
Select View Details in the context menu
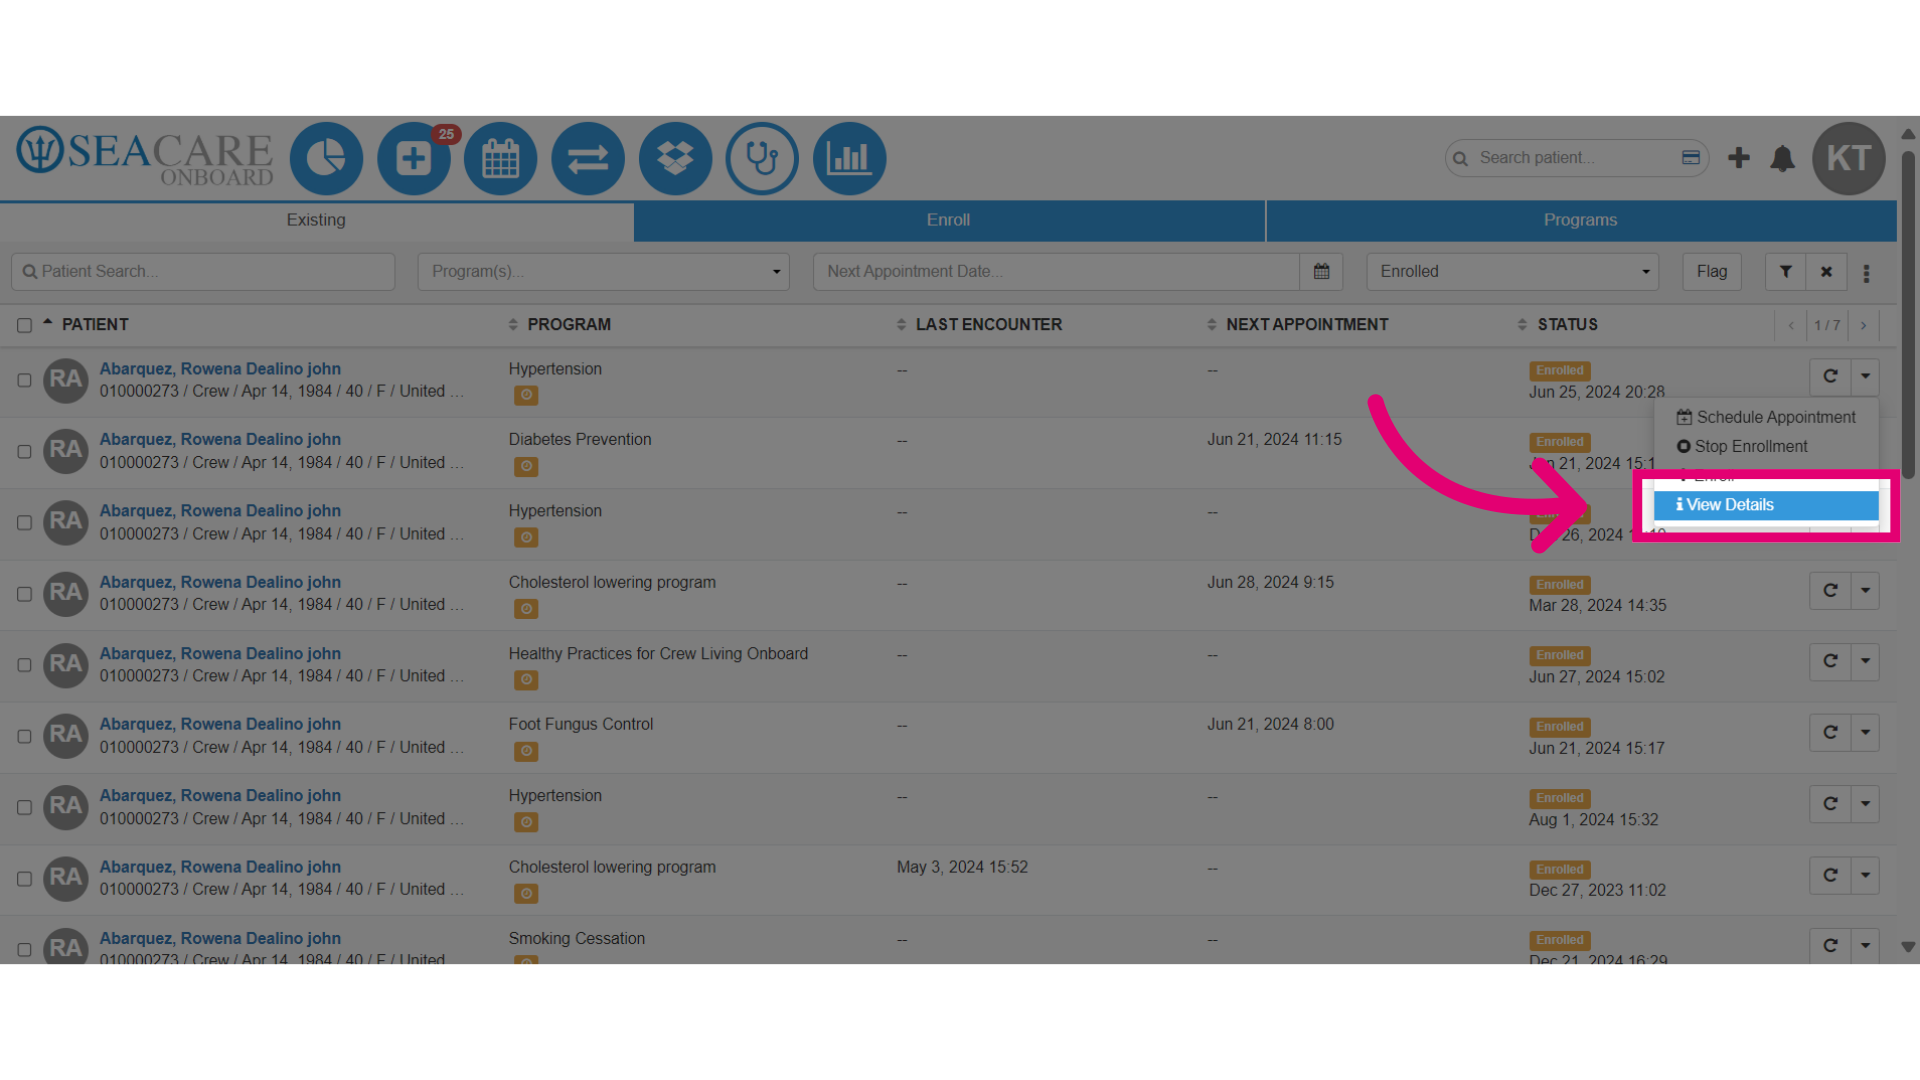[x=1765, y=505]
